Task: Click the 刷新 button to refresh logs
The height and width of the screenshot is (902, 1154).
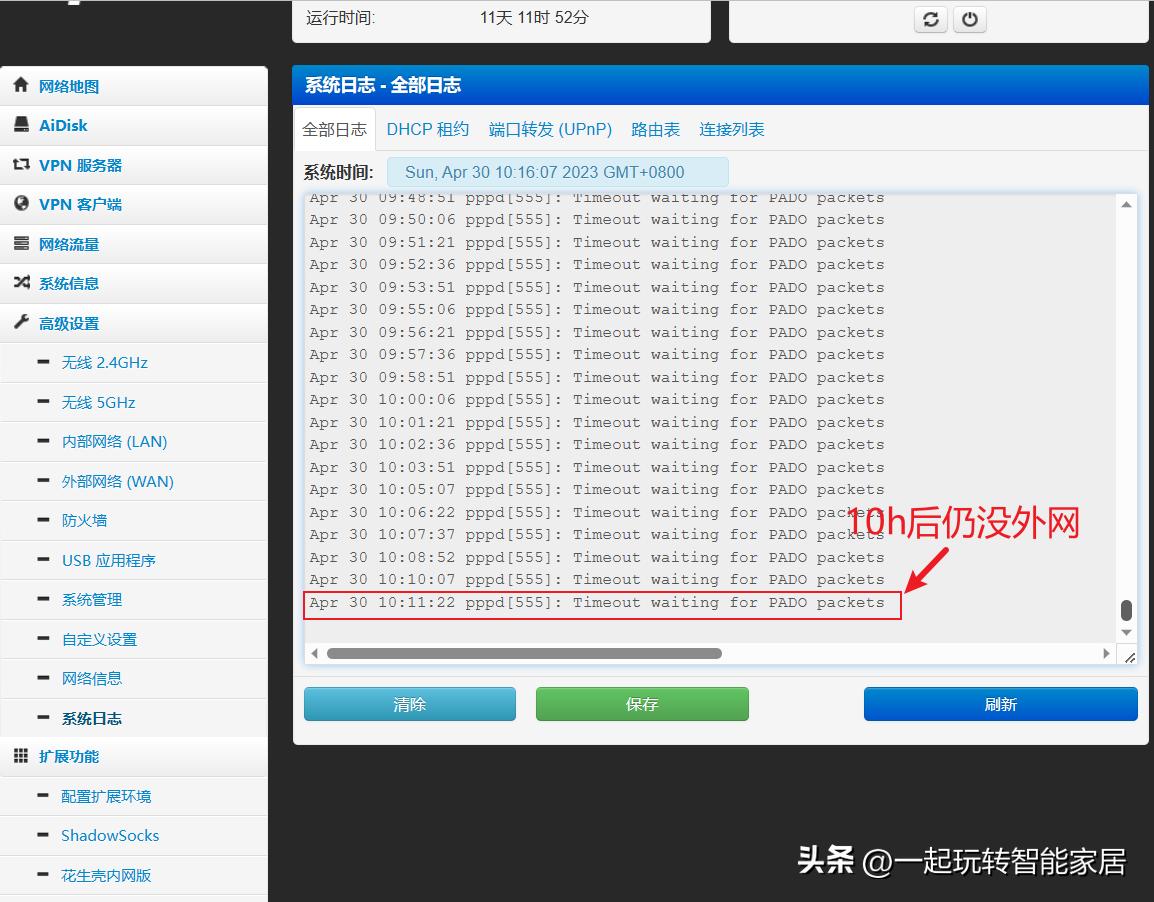Action: (x=1000, y=703)
